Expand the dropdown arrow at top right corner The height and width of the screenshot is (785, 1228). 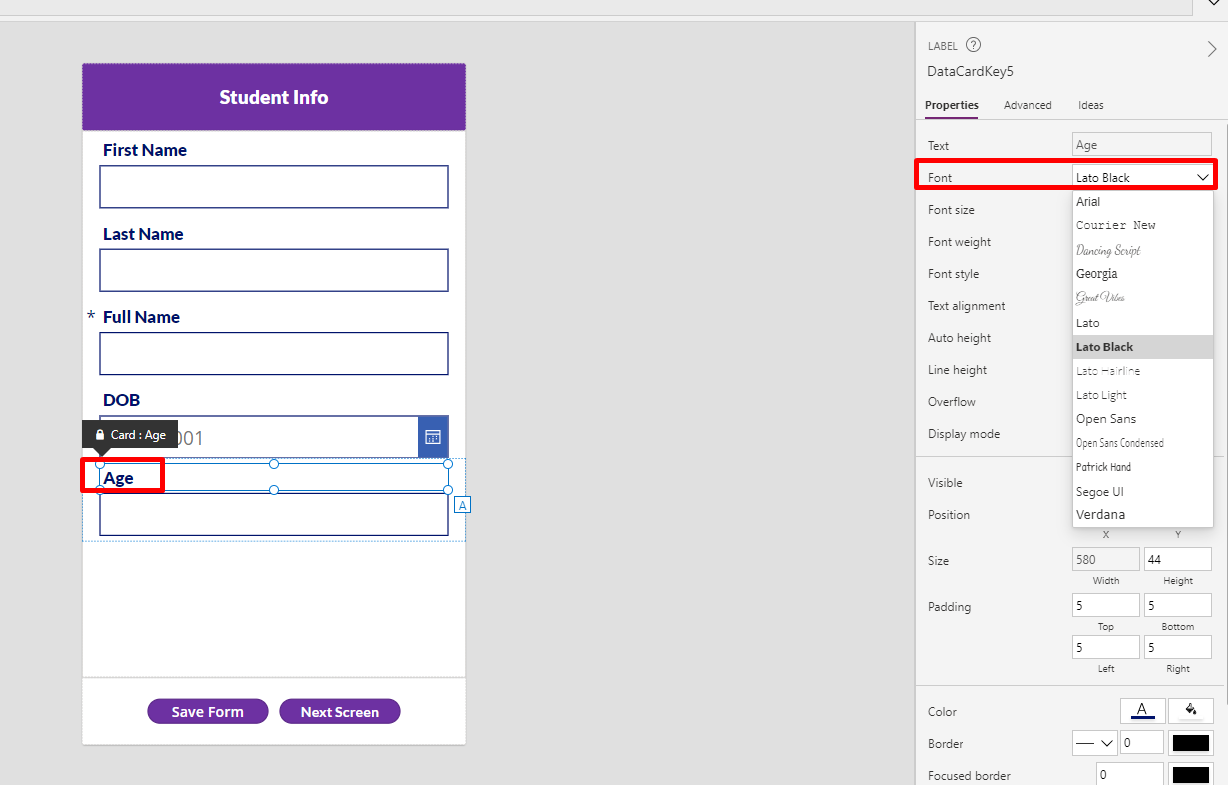coord(1214,5)
